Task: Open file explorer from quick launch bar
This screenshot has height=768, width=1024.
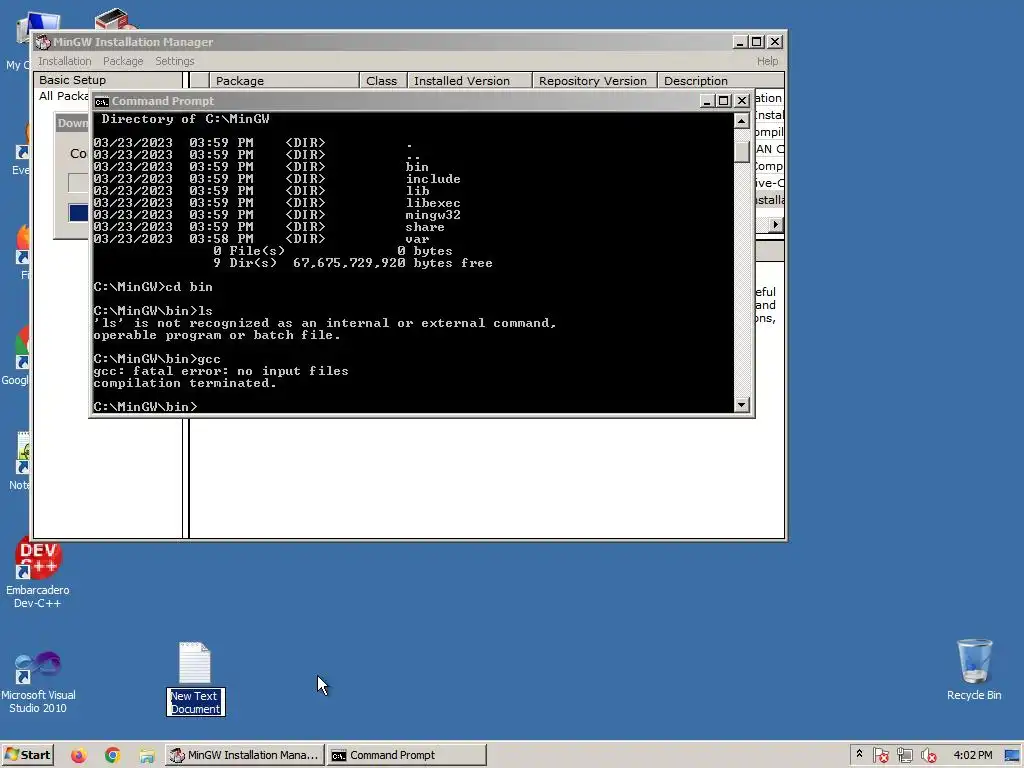Action: click(147, 756)
